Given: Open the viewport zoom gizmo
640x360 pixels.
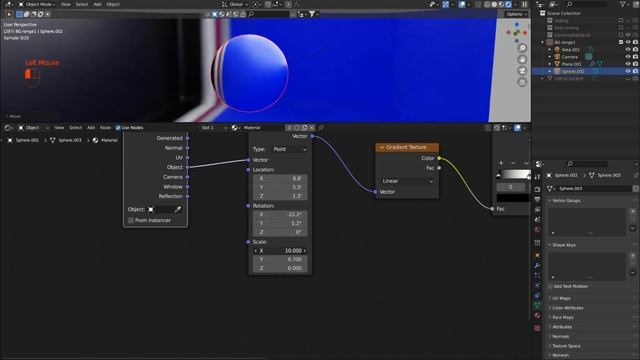Looking at the screenshot, I should coord(522,48).
